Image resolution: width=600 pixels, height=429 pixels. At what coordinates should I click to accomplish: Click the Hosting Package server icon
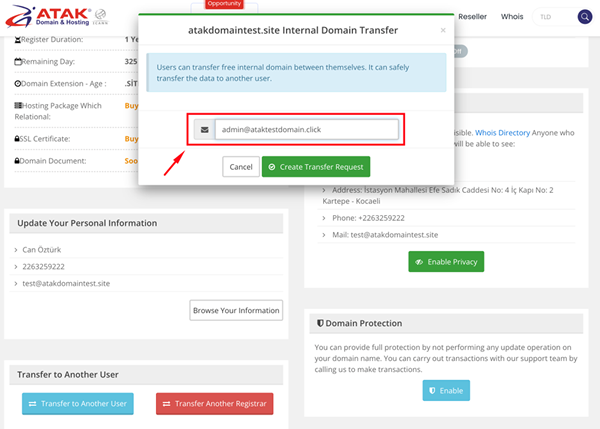(x=18, y=106)
